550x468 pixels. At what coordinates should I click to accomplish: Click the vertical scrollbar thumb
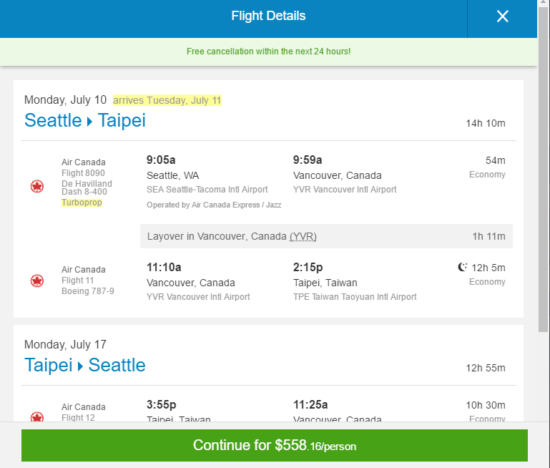[543, 167]
